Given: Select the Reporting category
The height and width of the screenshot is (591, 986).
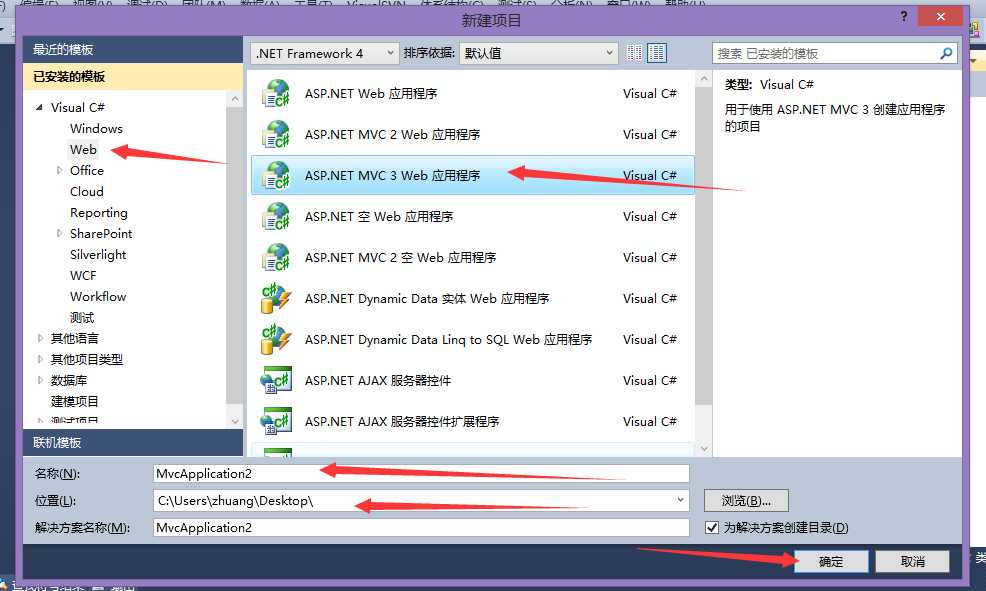Looking at the screenshot, I should pyautogui.click(x=99, y=213).
